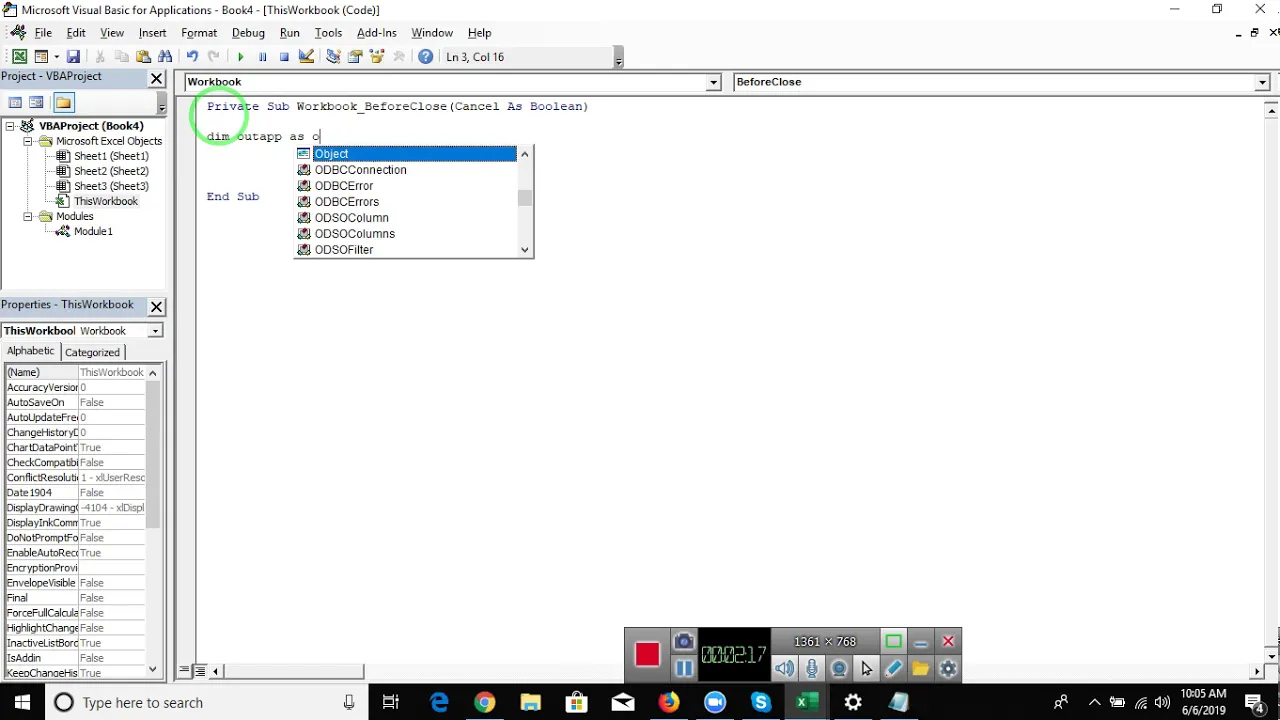Toggle the recorder's mouse cursor capture

click(x=866, y=668)
